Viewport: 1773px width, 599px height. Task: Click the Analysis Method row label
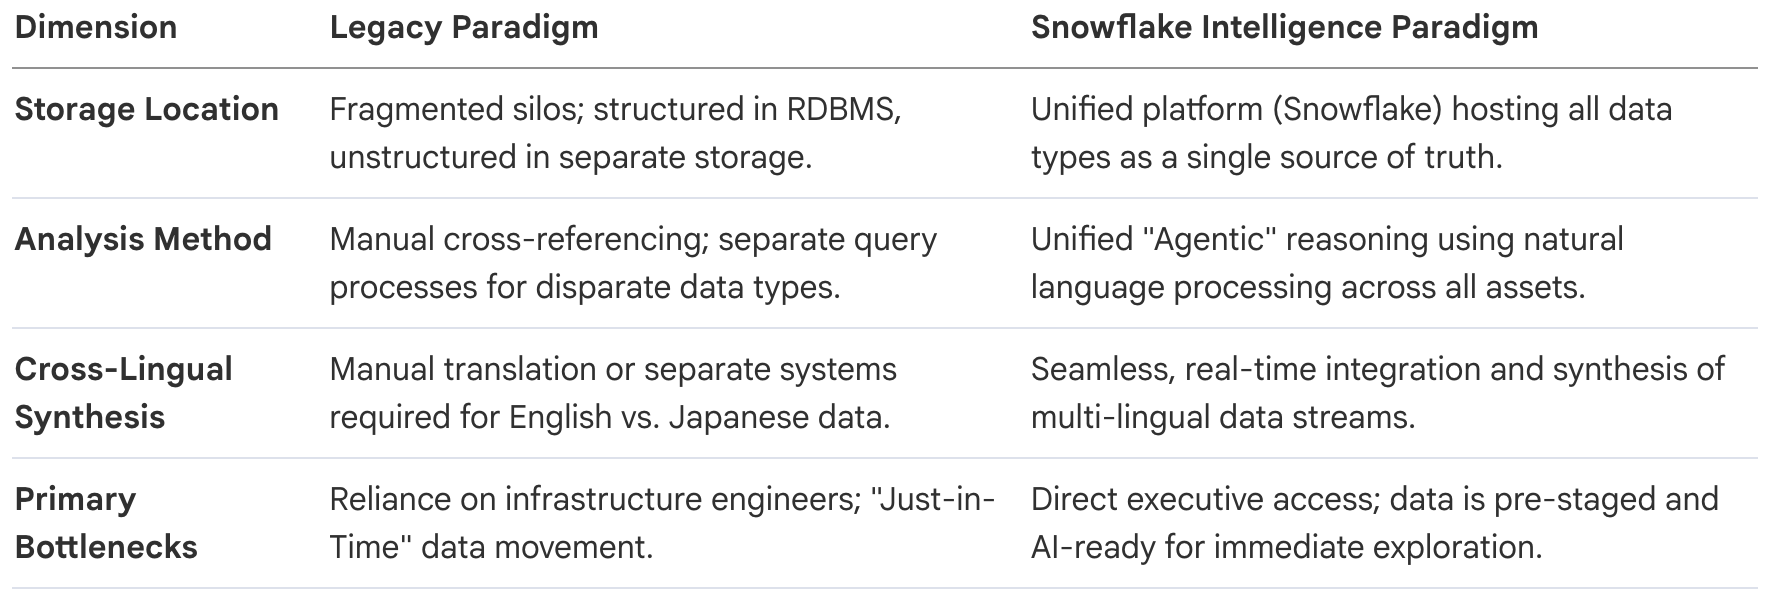tap(143, 239)
